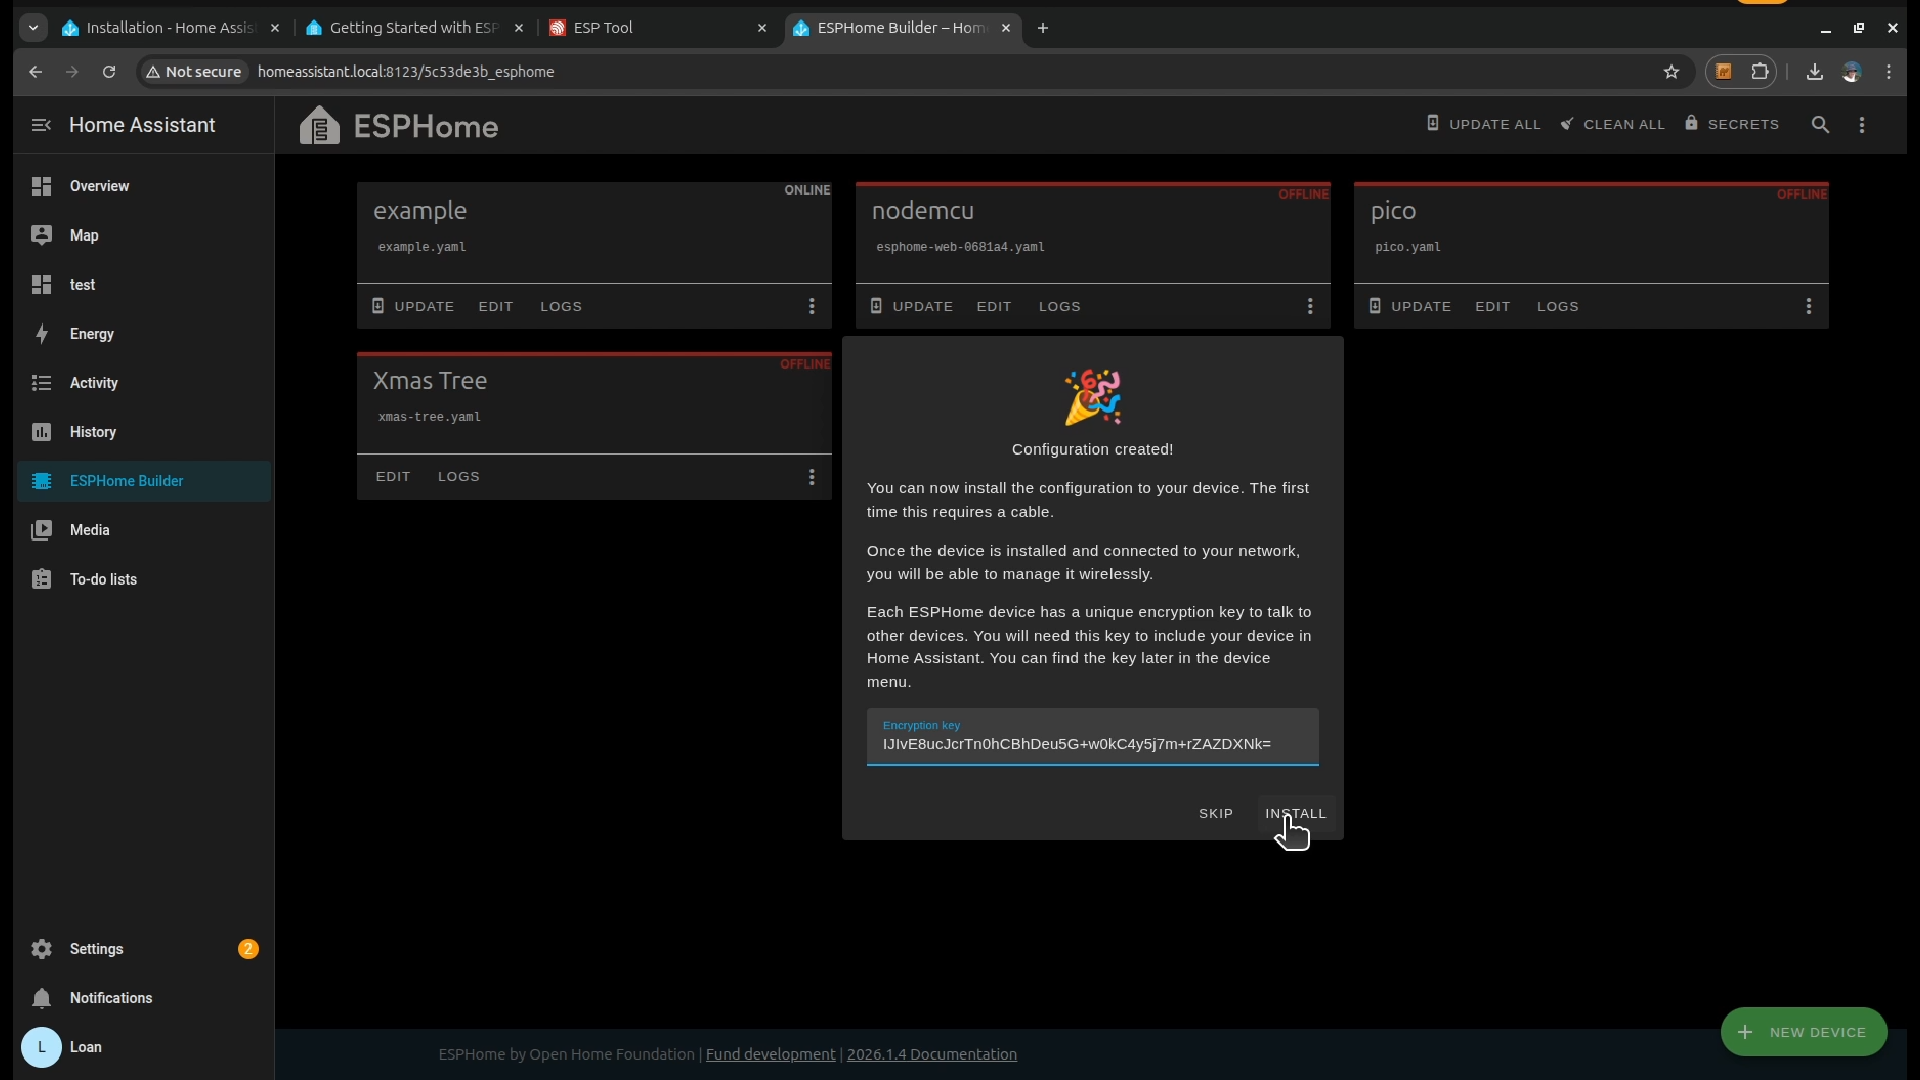Click the Energy lightning bolt icon

(41, 333)
